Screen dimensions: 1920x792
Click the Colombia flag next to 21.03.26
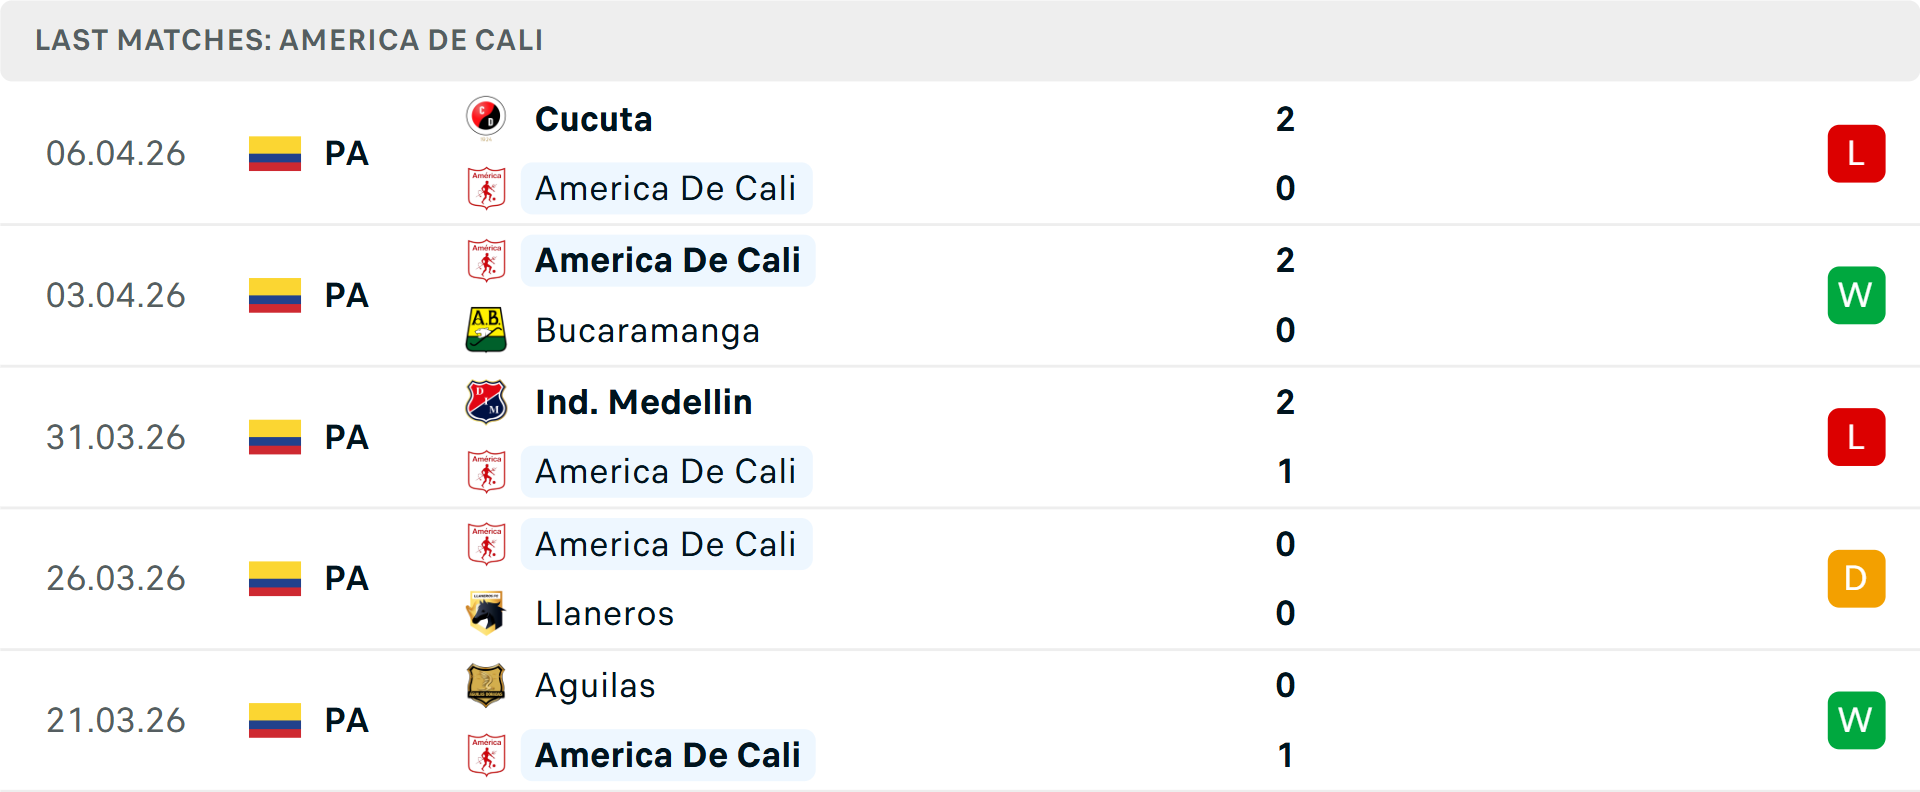coord(274,720)
